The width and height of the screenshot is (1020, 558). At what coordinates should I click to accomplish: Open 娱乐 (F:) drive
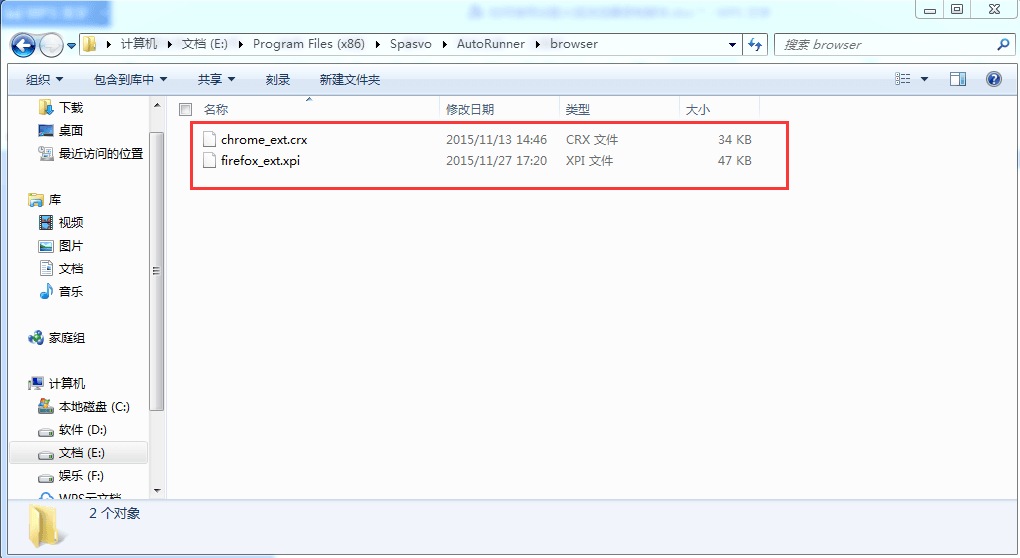click(x=81, y=475)
